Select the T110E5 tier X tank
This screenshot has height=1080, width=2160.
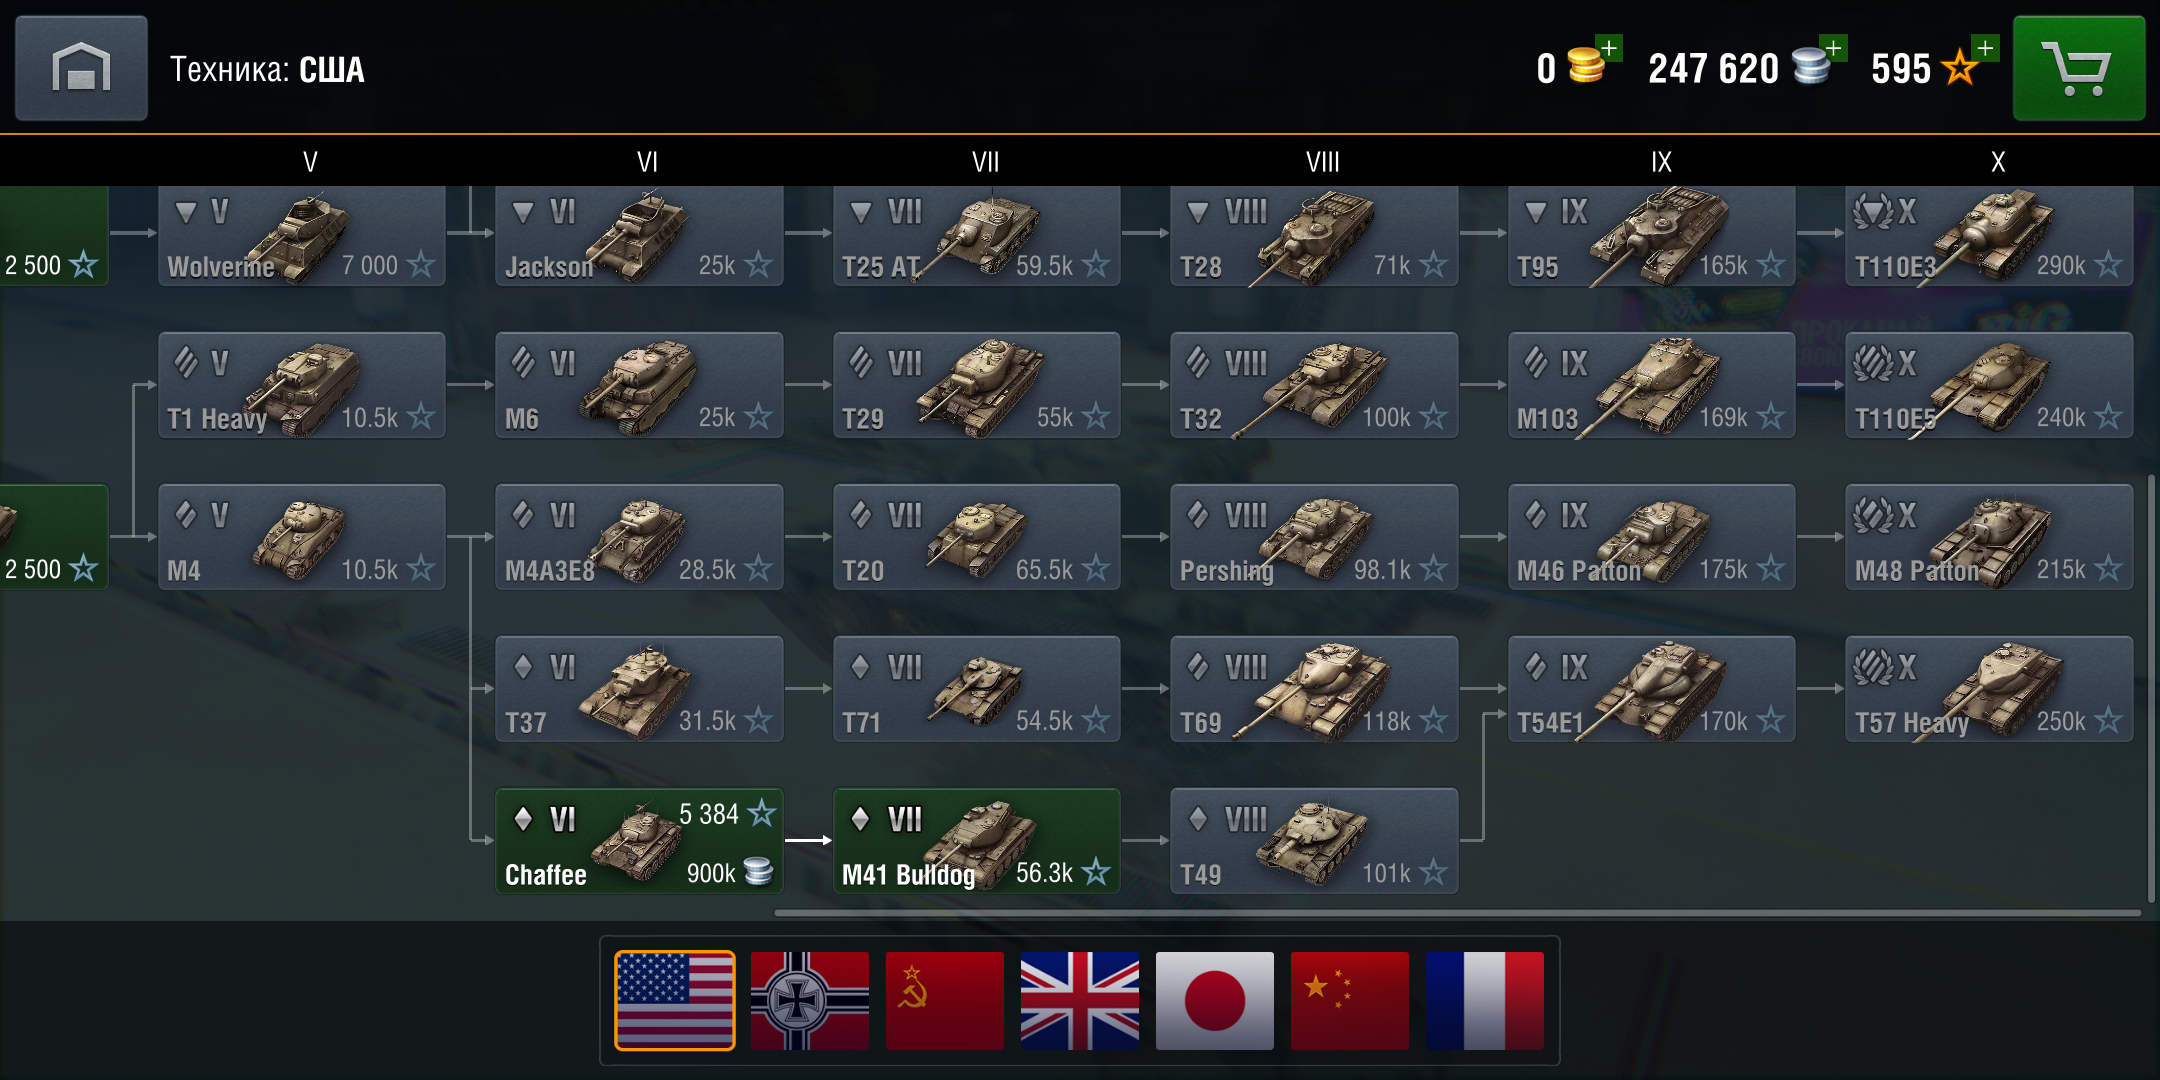click(1989, 385)
